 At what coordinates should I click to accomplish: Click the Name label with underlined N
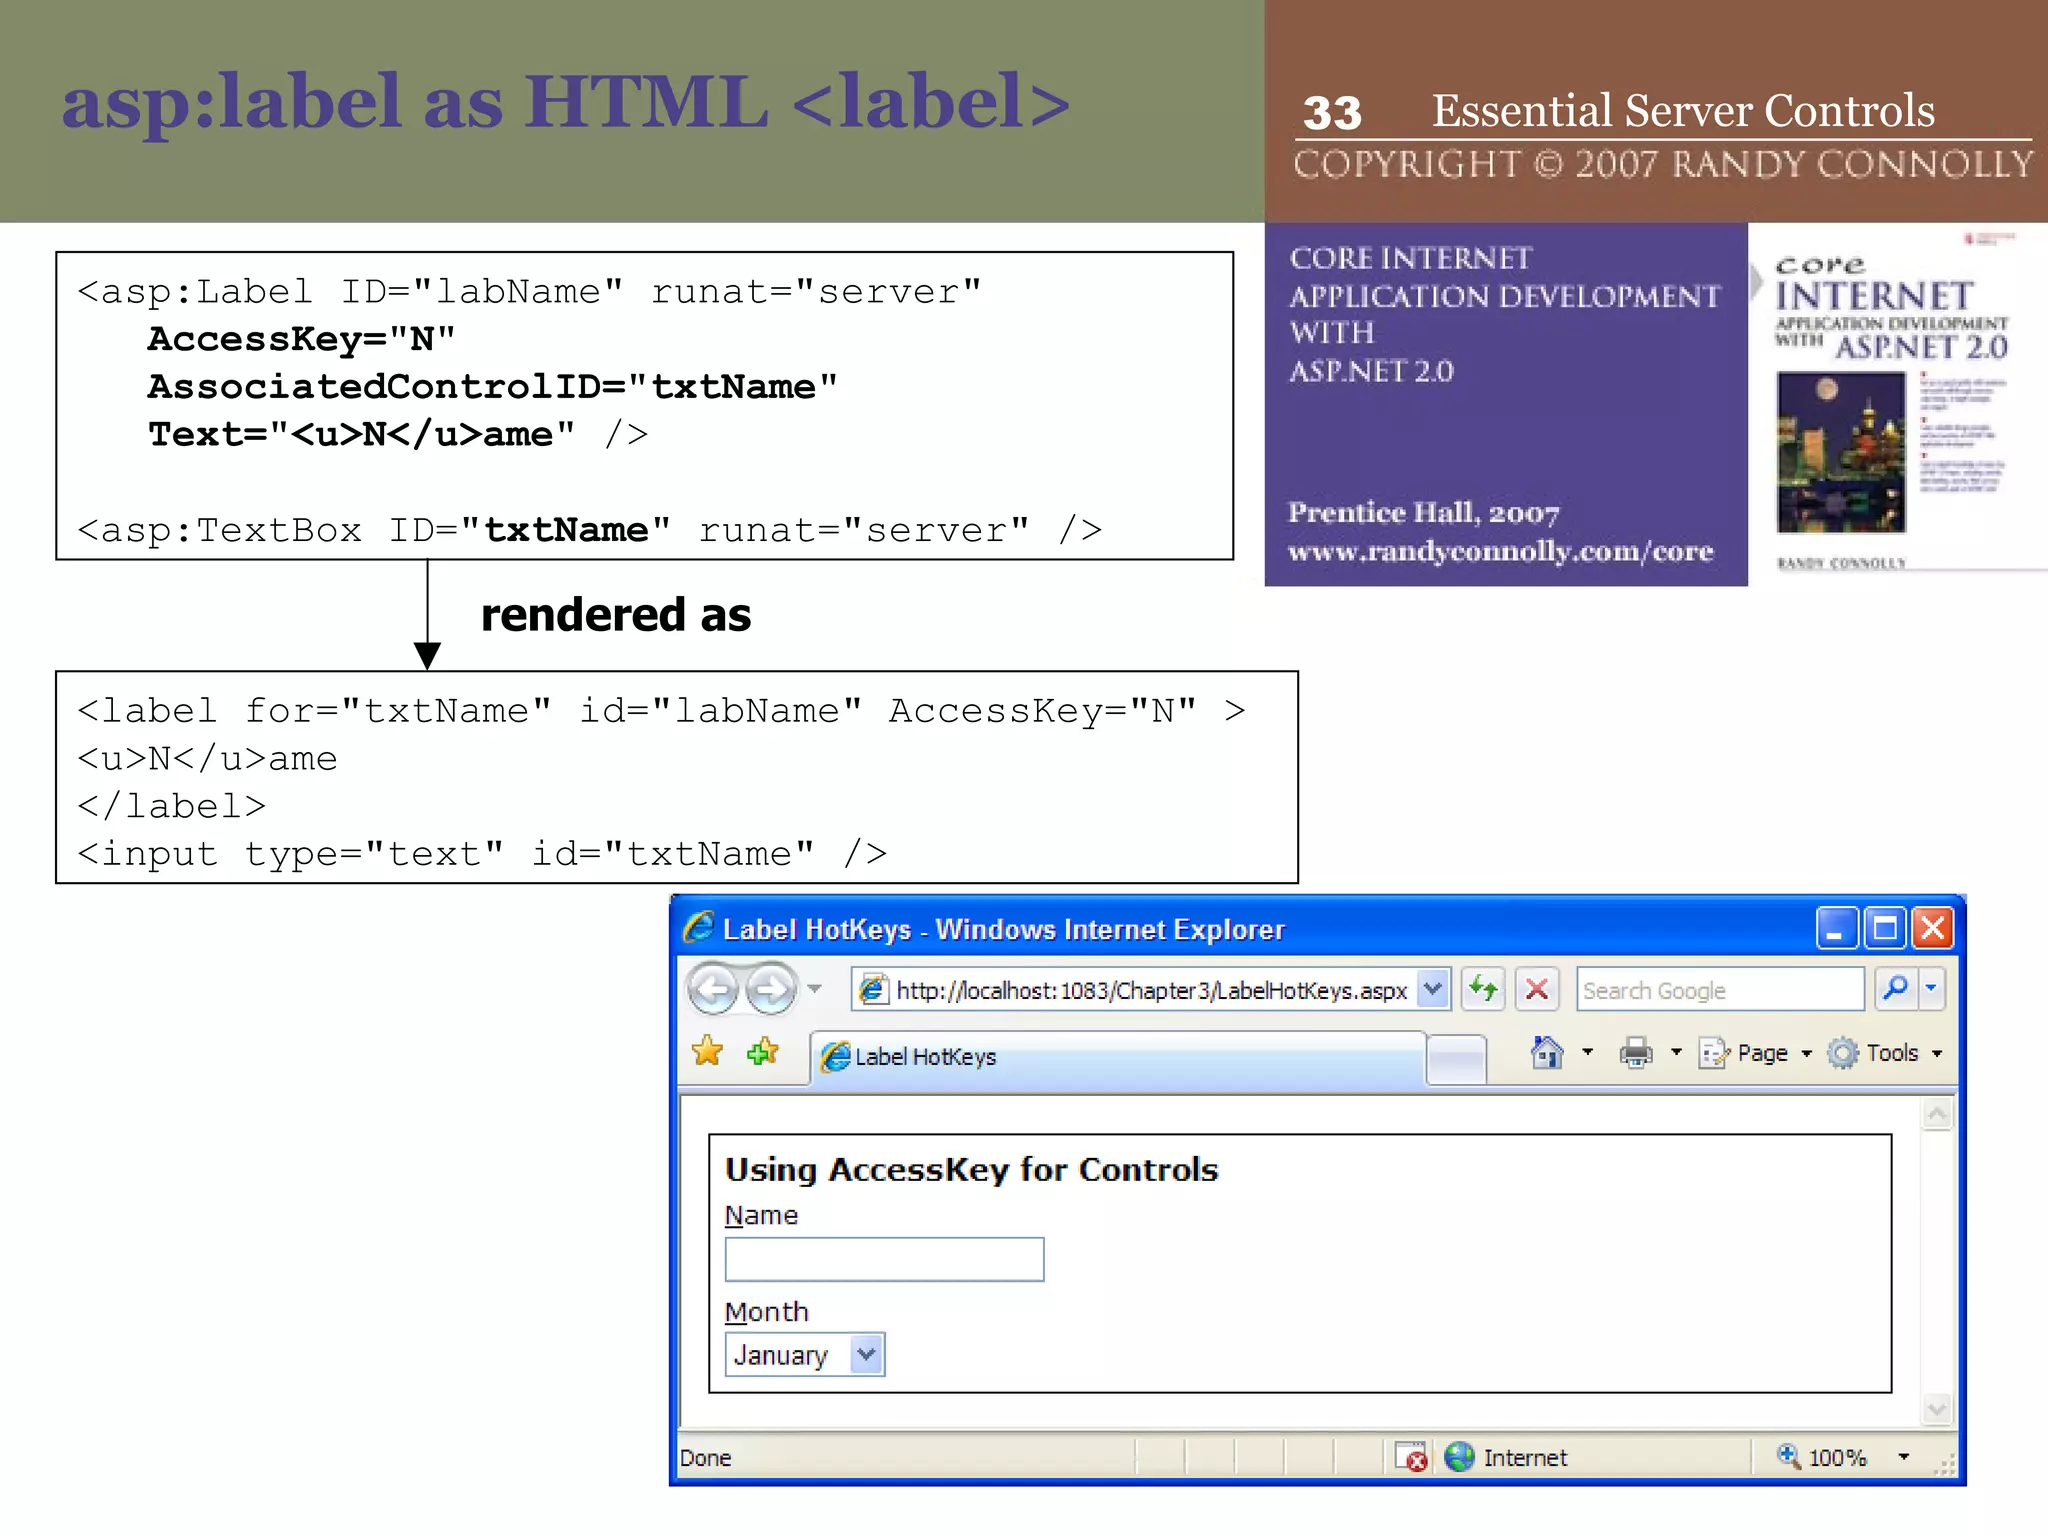pyautogui.click(x=761, y=1216)
